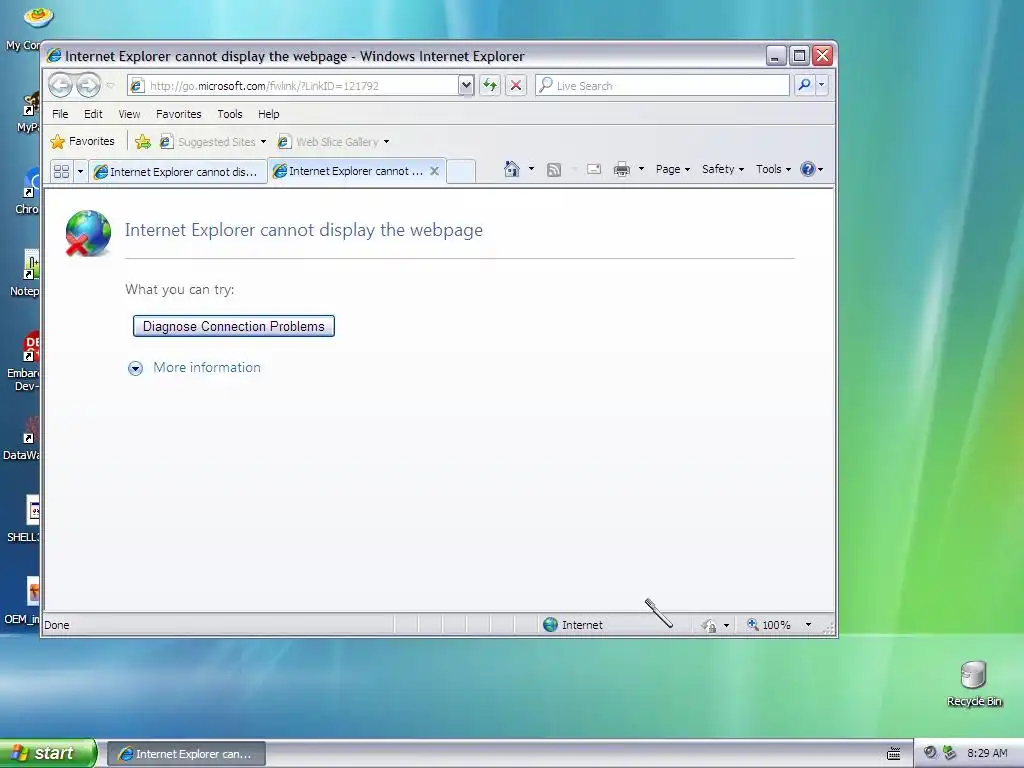Open the Tools menu in menu bar
The image size is (1024, 768).
tap(230, 114)
